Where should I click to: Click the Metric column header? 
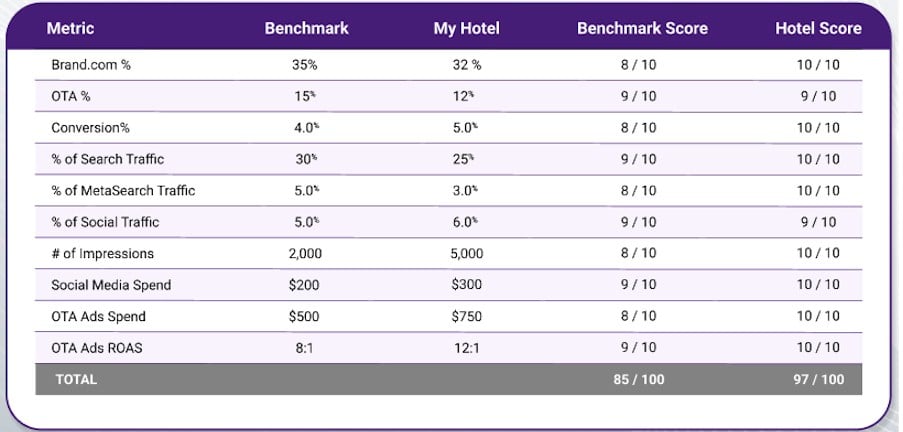pos(70,28)
